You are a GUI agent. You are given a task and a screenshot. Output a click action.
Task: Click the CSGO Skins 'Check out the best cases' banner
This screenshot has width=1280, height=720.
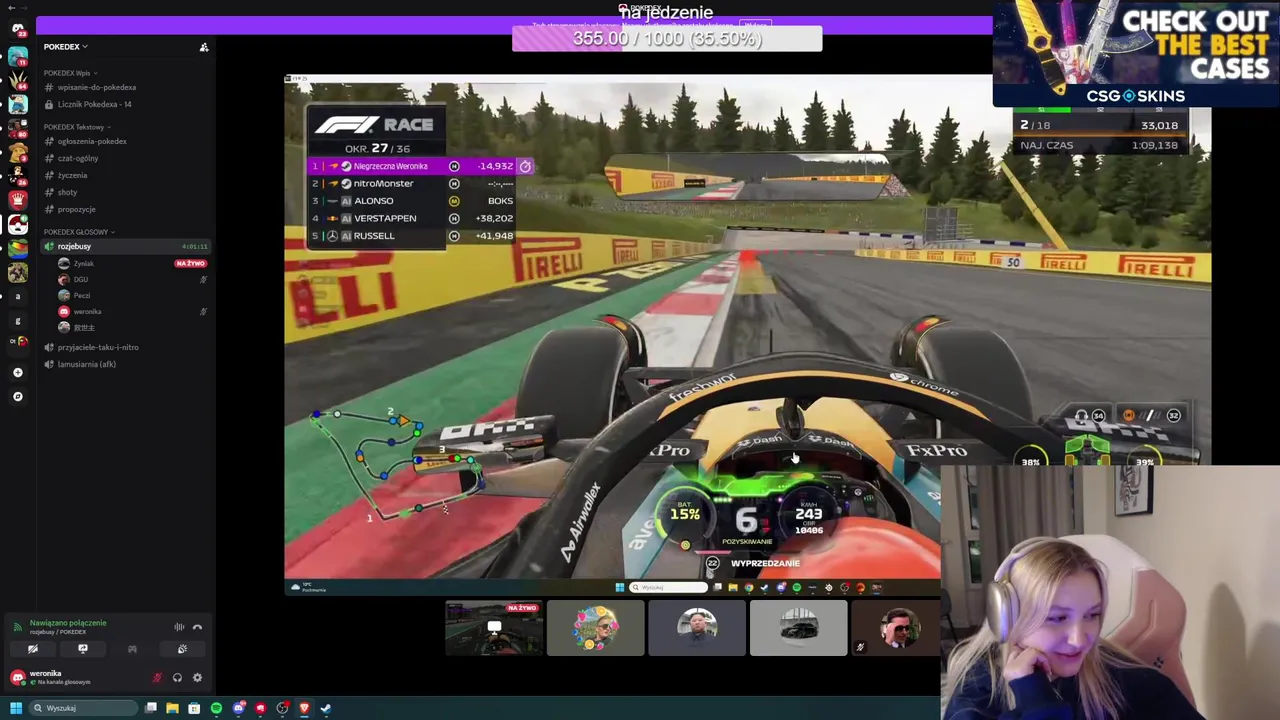tap(1136, 54)
